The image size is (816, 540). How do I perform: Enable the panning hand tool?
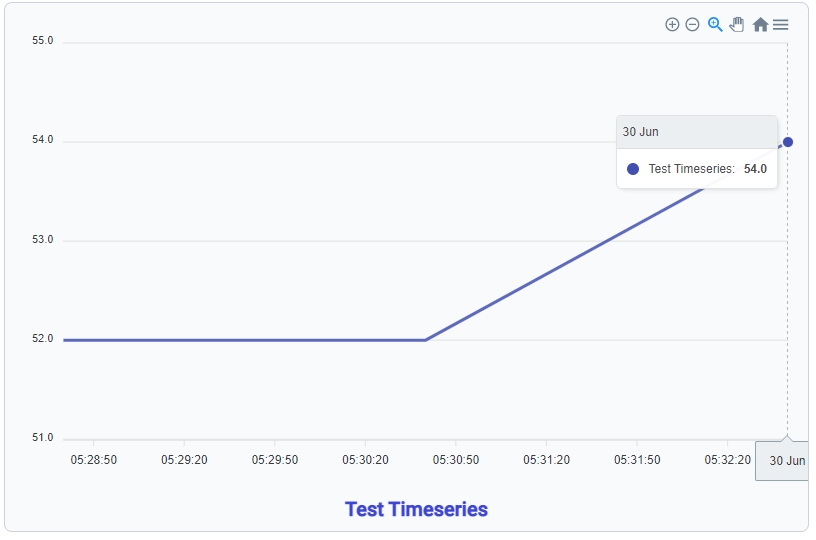tap(737, 25)
